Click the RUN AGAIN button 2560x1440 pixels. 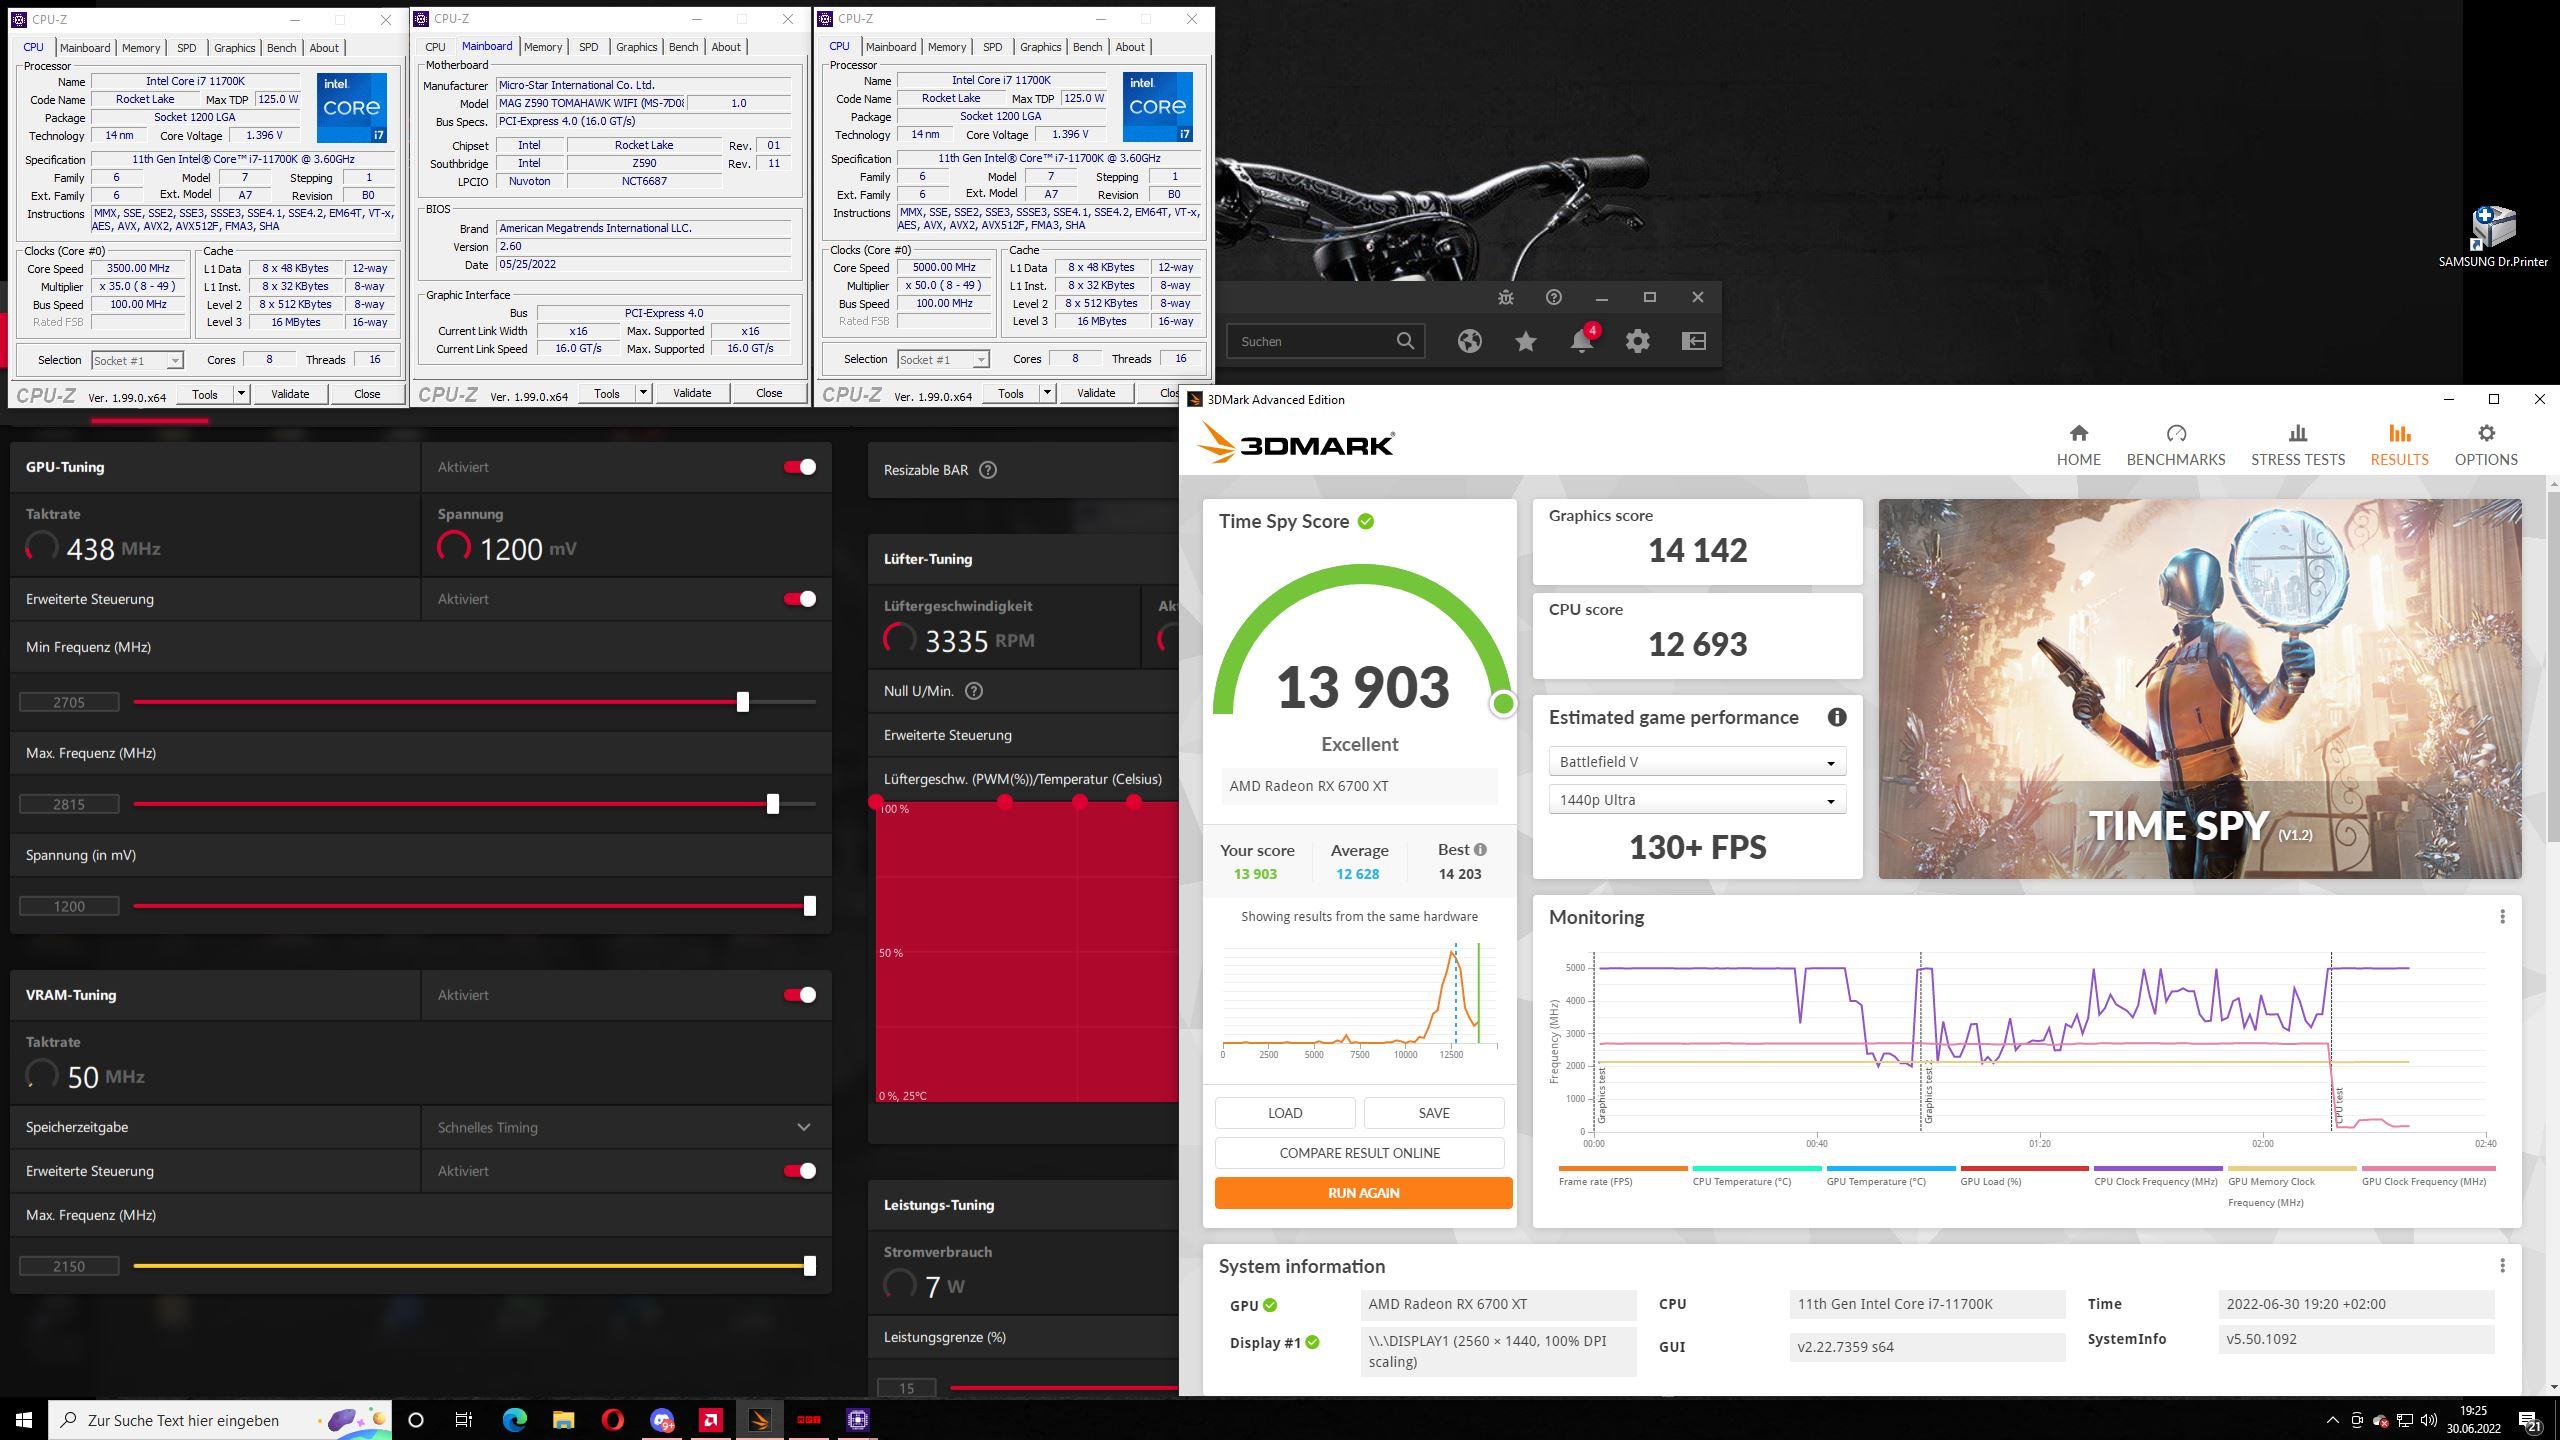pos(1362,1193)
